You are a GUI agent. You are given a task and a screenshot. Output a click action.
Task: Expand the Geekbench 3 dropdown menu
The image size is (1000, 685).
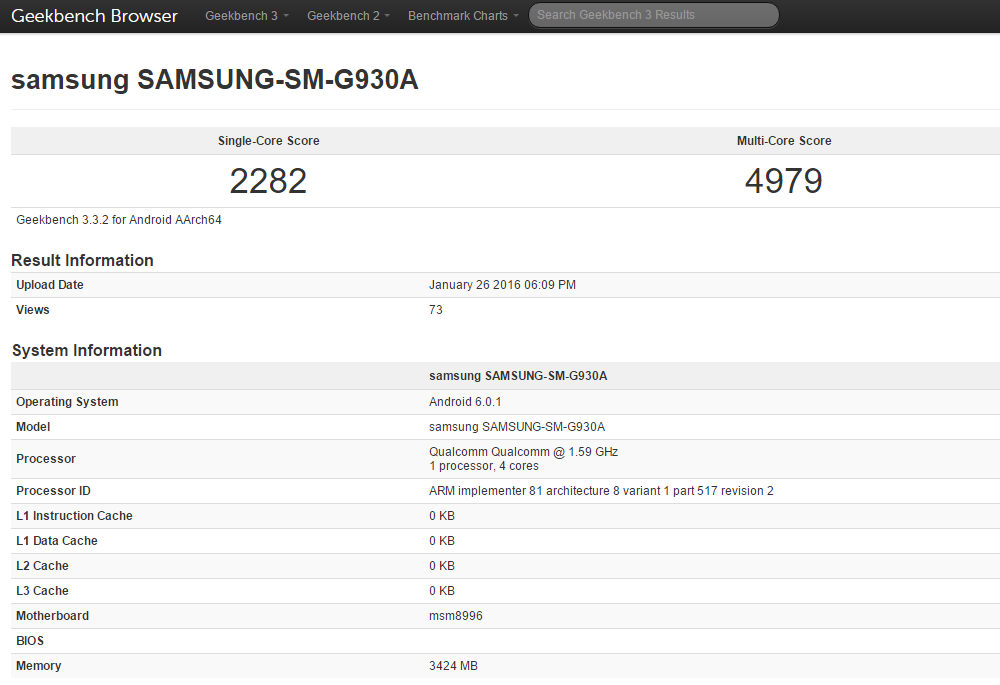(247, 15)
